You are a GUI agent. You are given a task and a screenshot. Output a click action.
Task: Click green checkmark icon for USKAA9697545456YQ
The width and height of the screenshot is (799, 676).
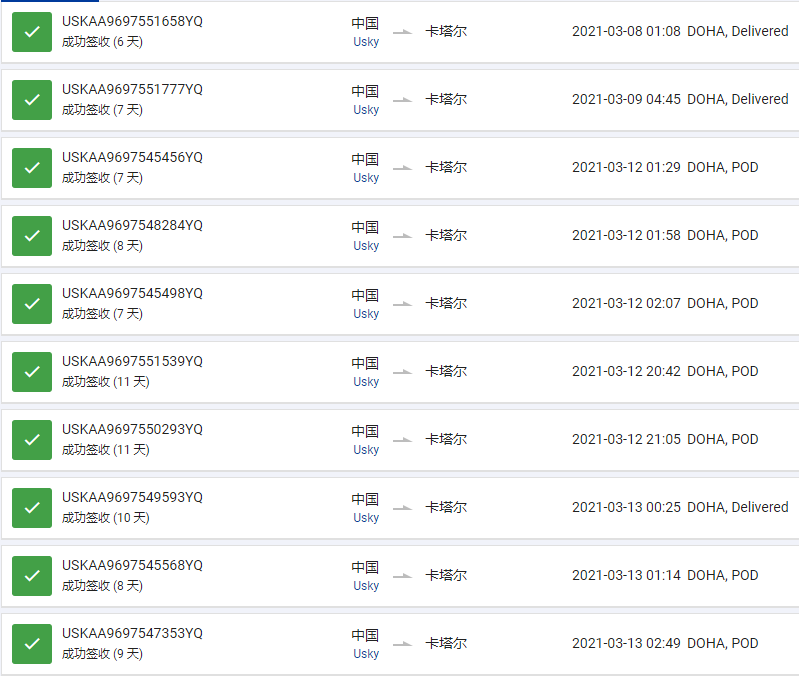[32, 168]
